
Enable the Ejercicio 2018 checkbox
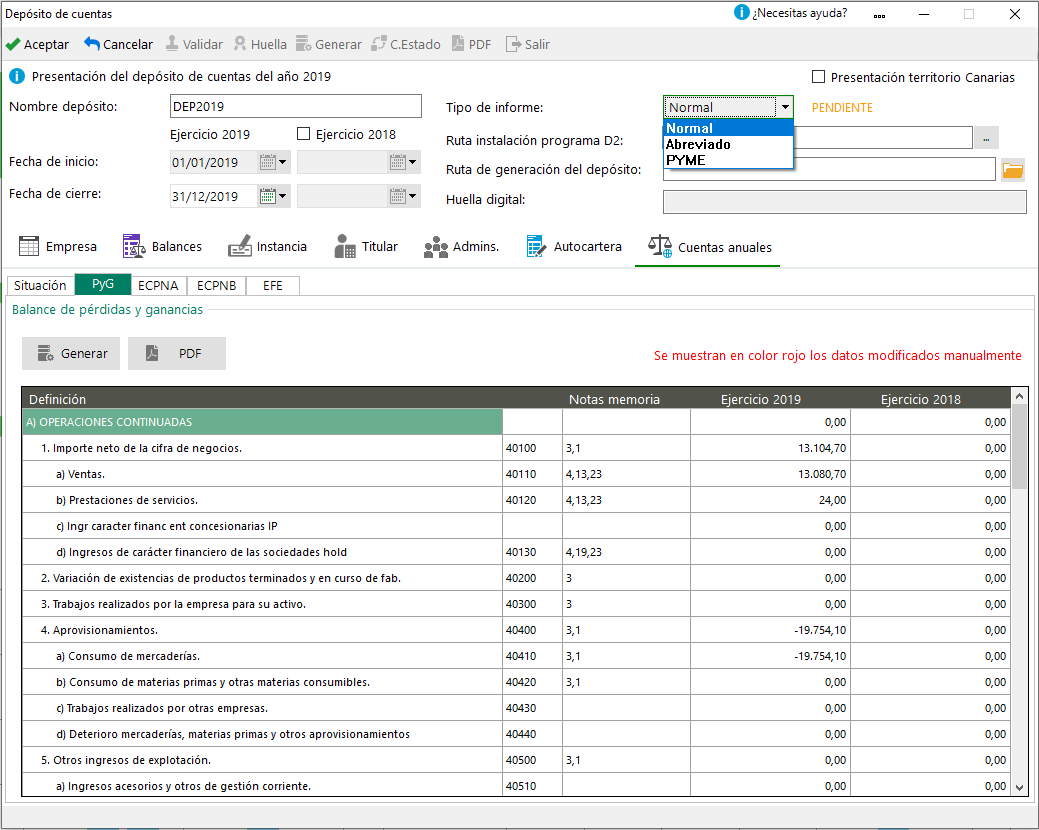[303, 134]
